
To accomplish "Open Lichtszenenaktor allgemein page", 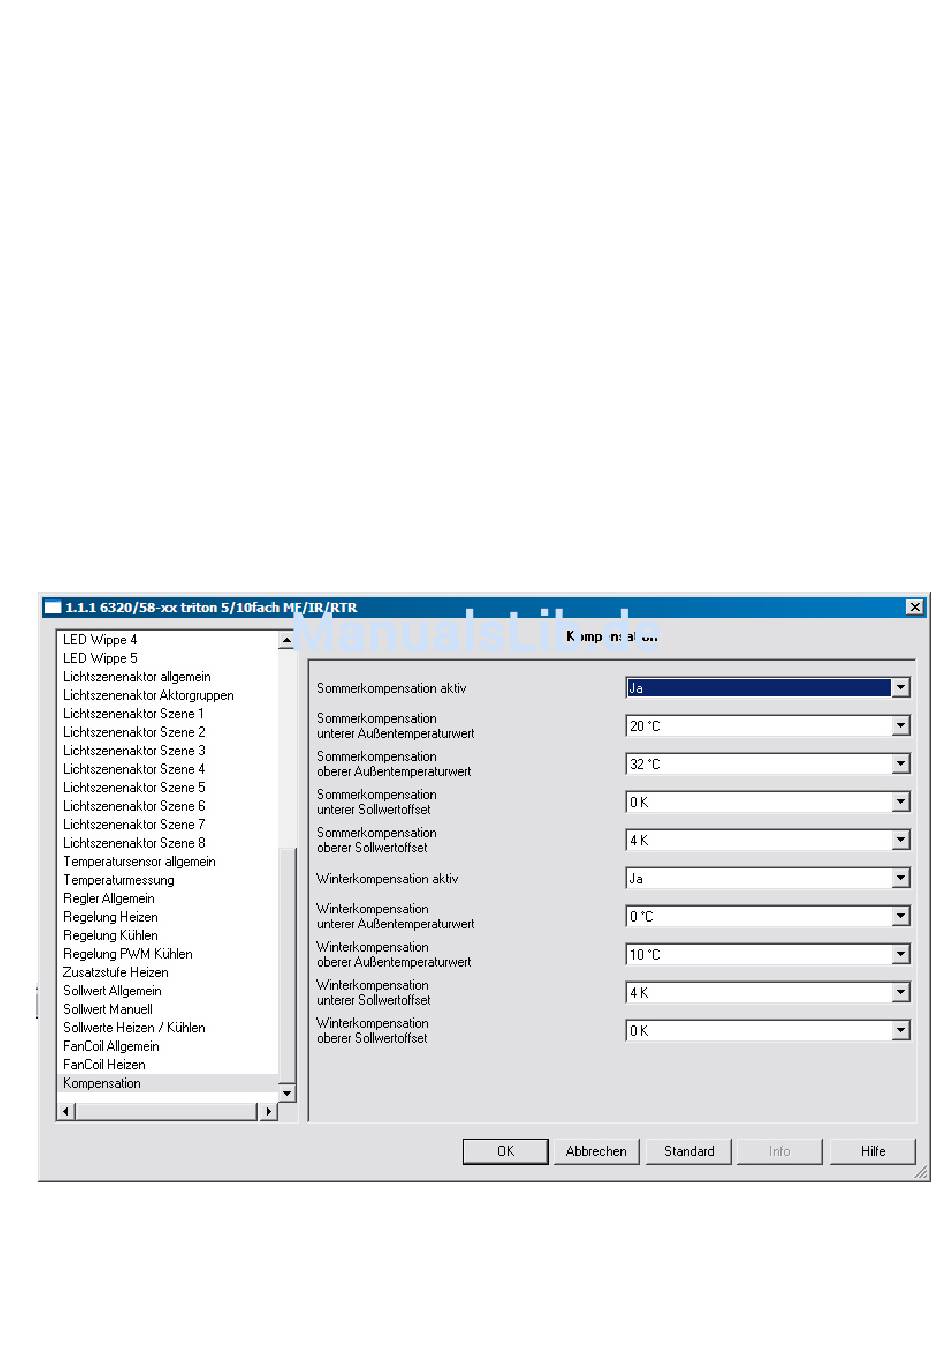I will (x=137, y=677).
